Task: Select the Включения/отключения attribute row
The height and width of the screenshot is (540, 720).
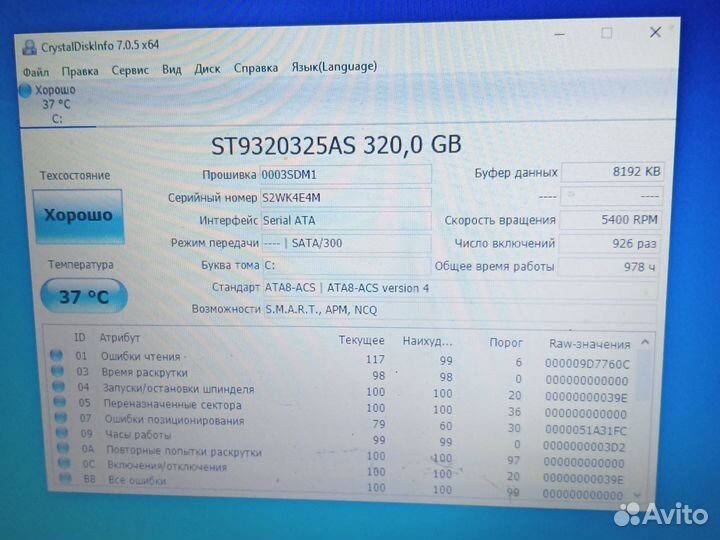Action: 343,470
